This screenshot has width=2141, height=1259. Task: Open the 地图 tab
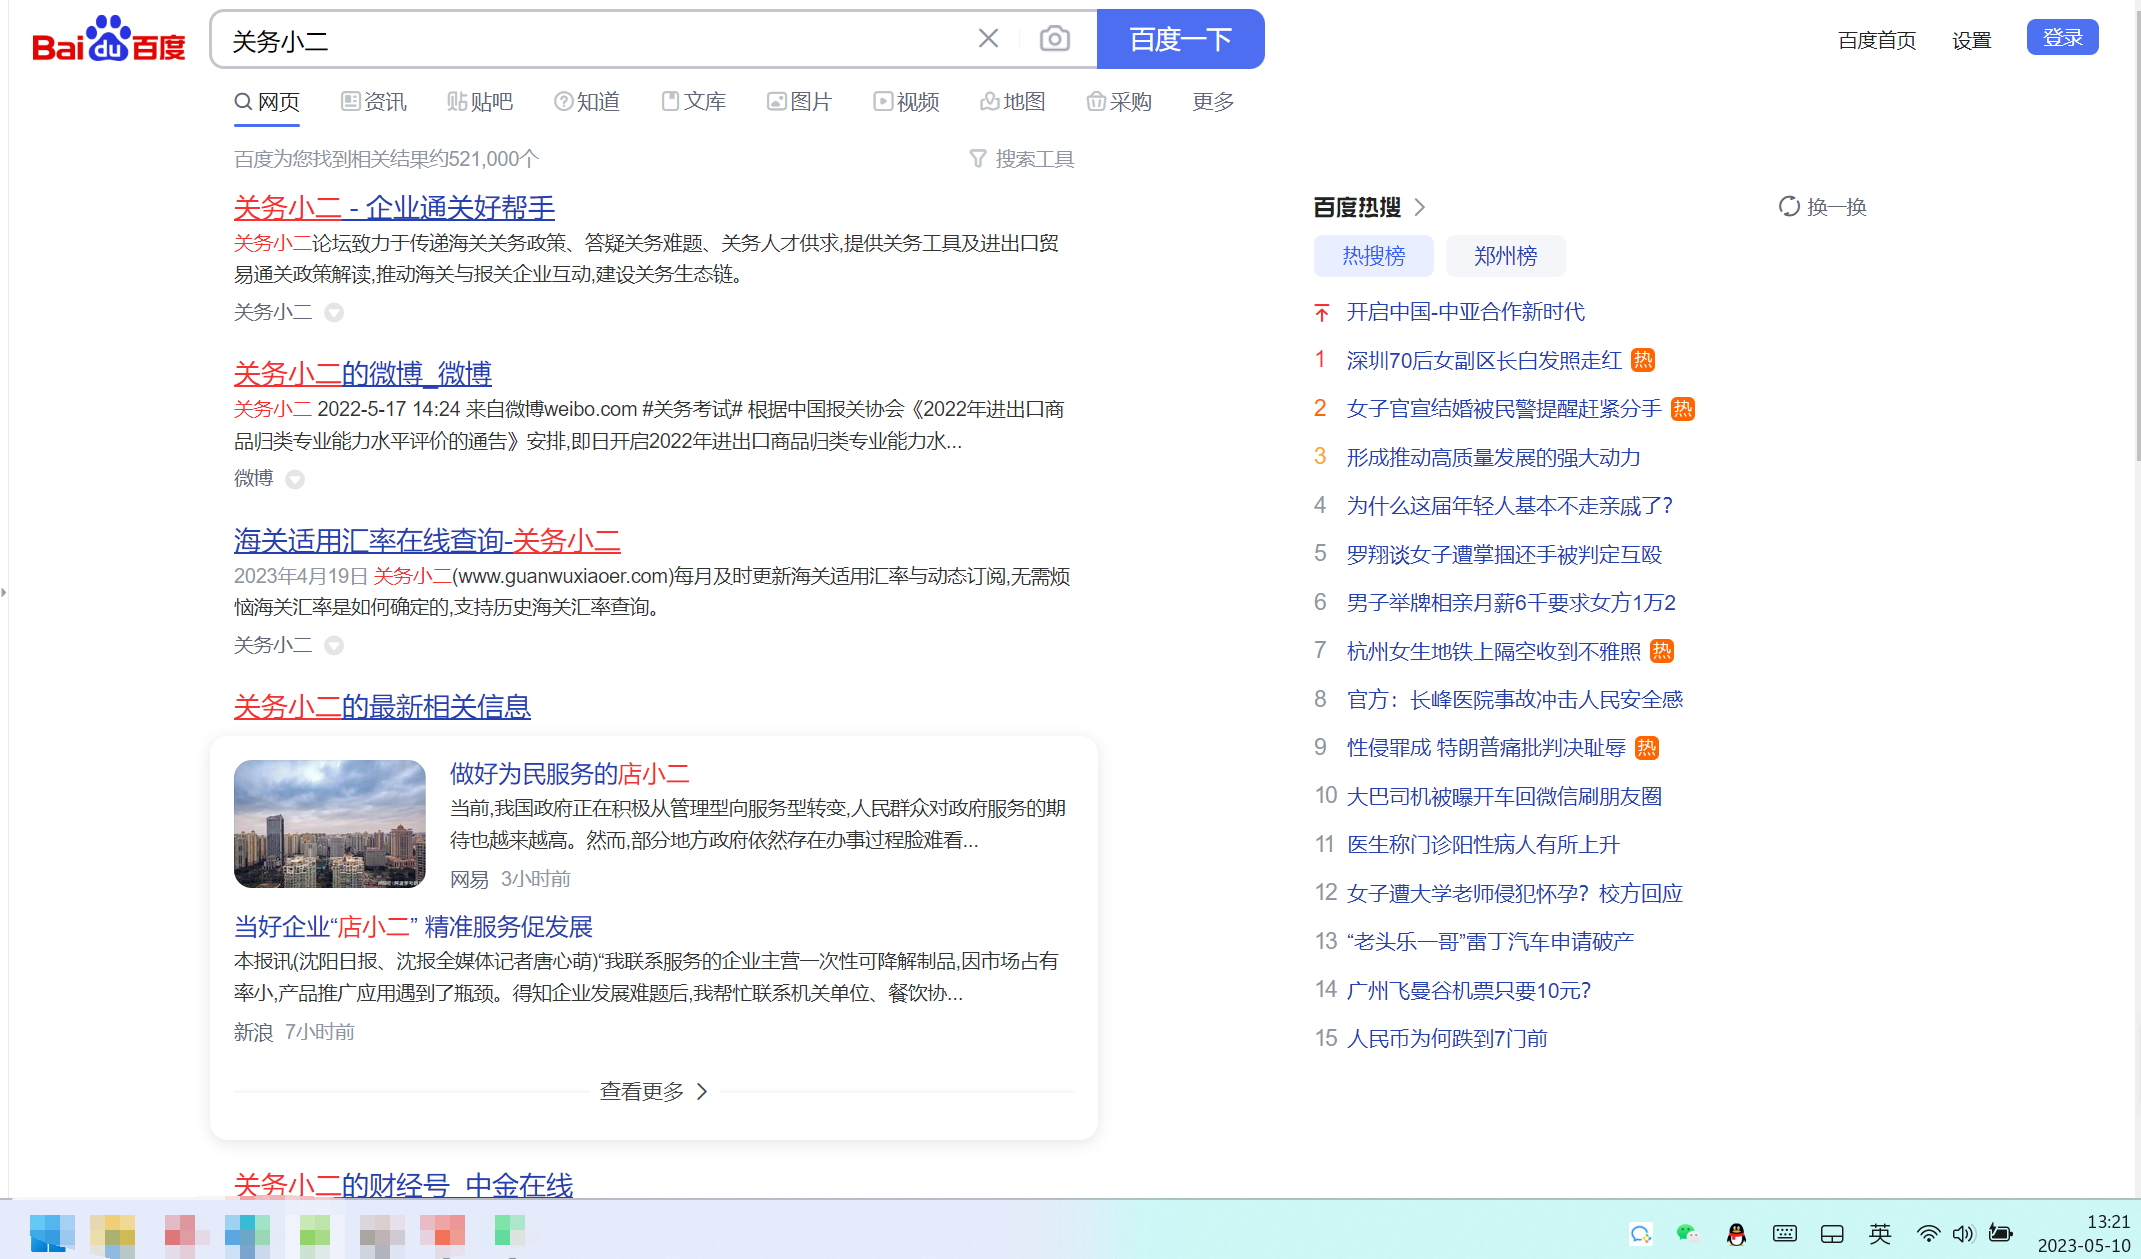(x=1012, y=101)
